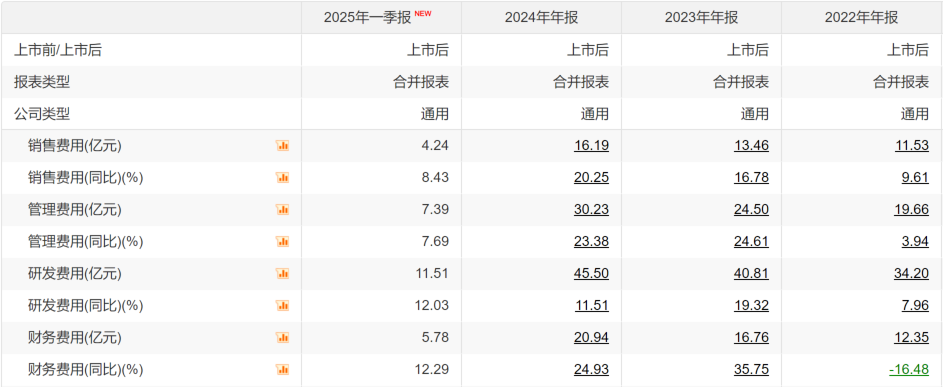943x387 pixels.
Task: Open chart icon for 管理费用(亿元)
Action: pos(283,209)
